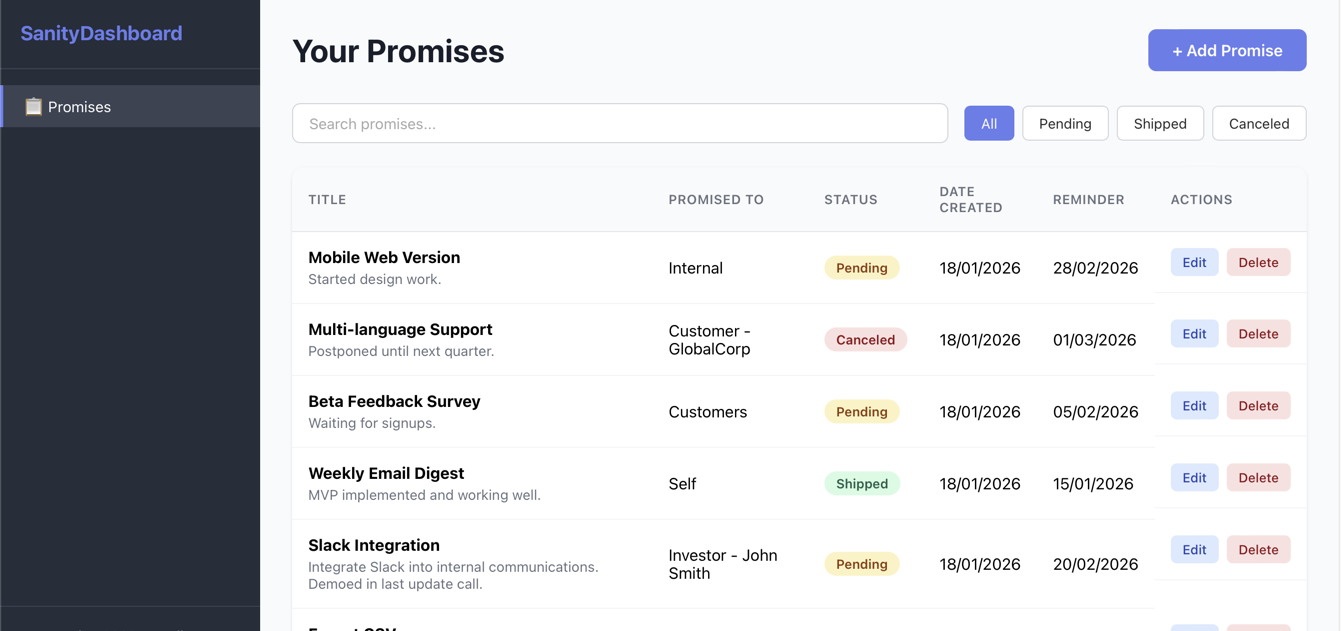Delete the Beta Feedback Survey promise

coord(1258,405)
